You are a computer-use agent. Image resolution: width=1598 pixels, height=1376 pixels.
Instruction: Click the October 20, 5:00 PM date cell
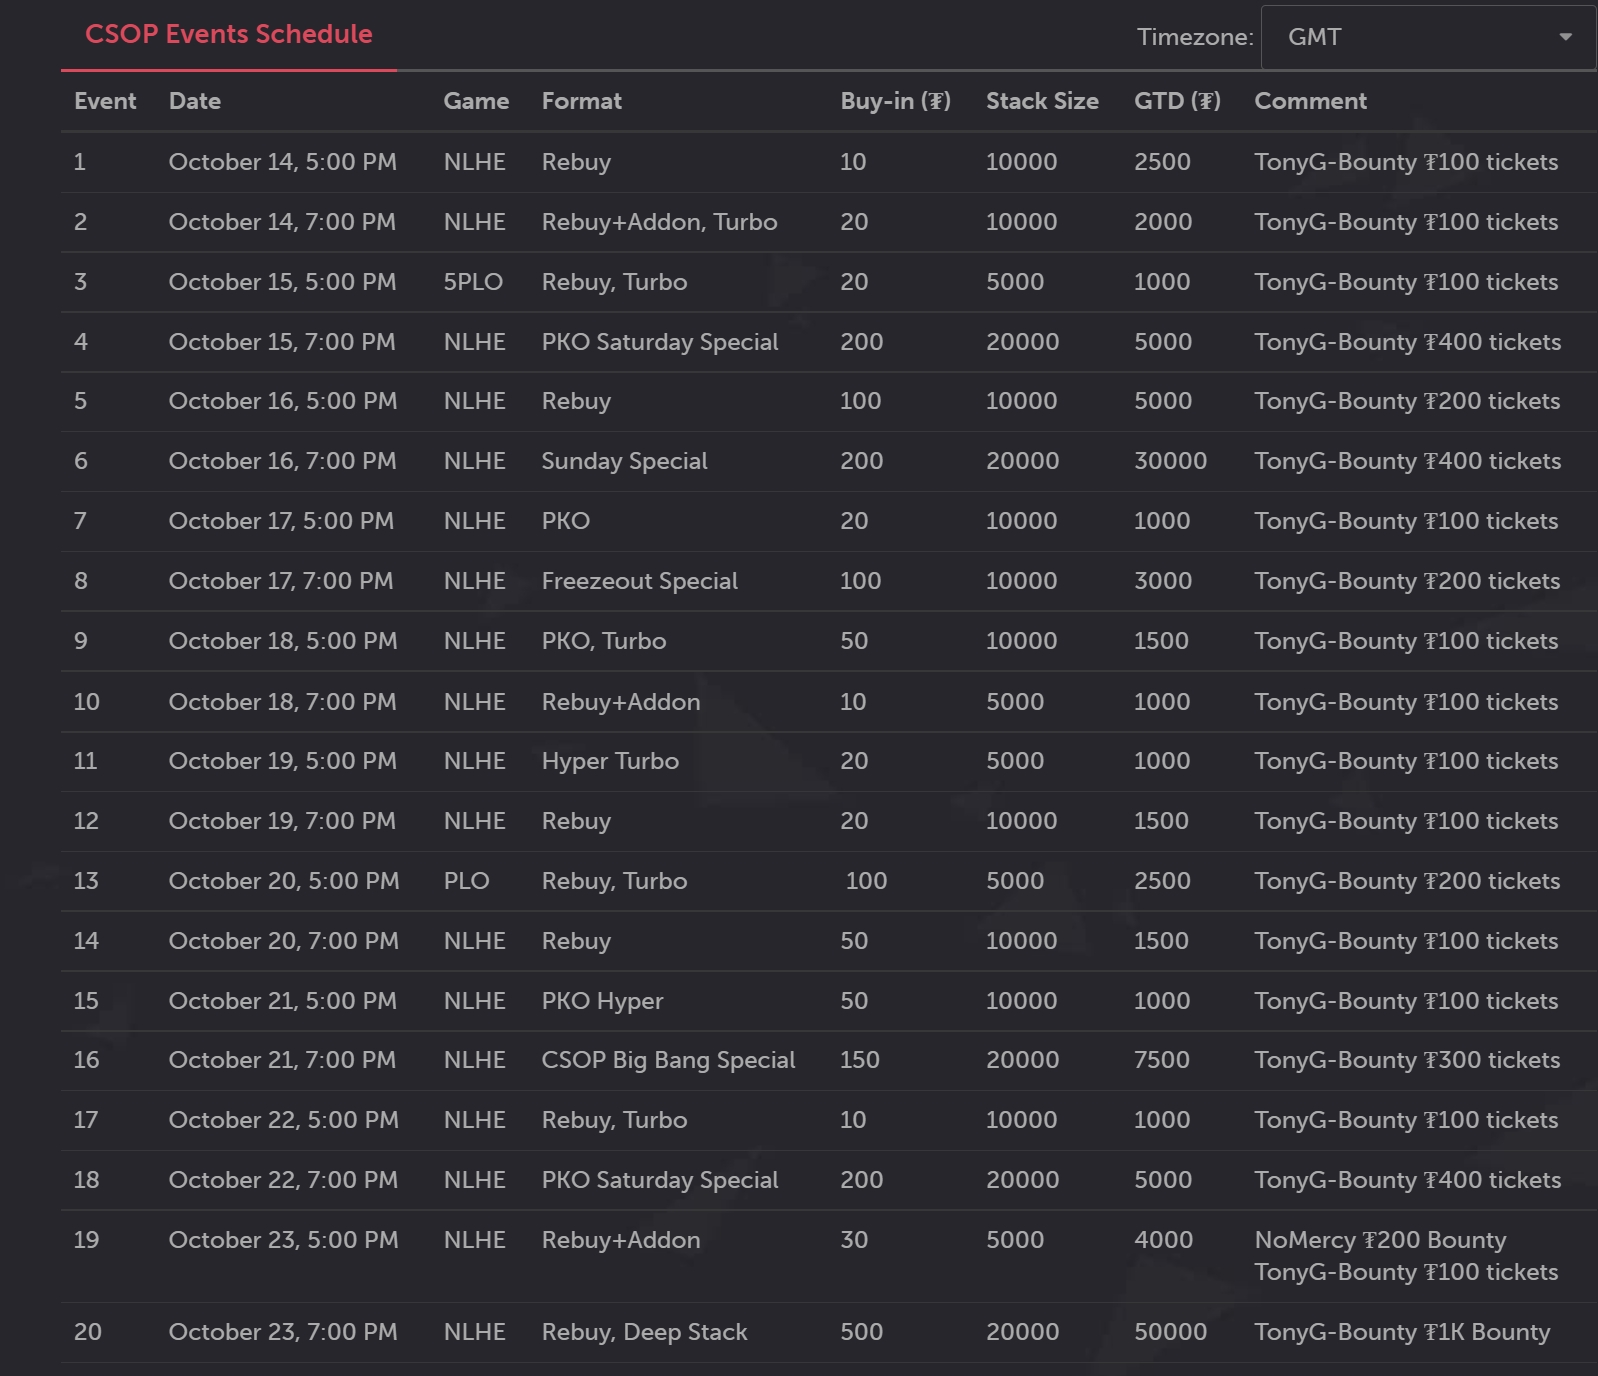pyautogui.click(x=283, y=881)
